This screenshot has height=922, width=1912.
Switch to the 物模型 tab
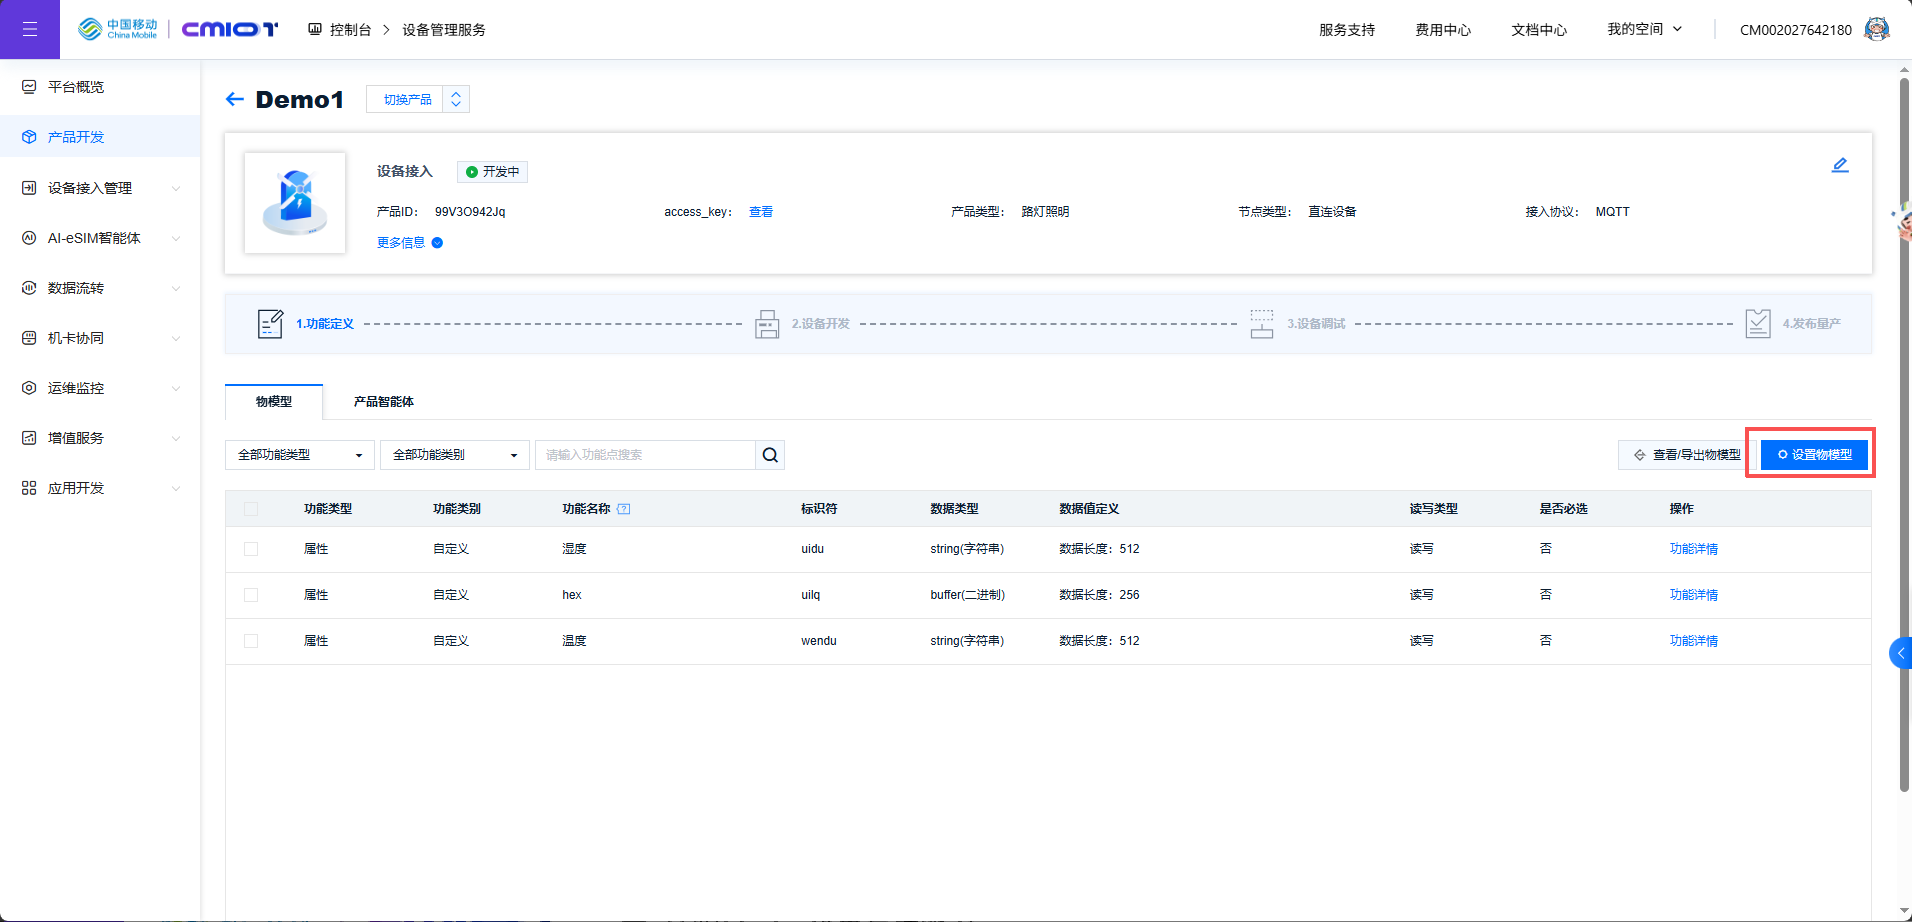274,402
